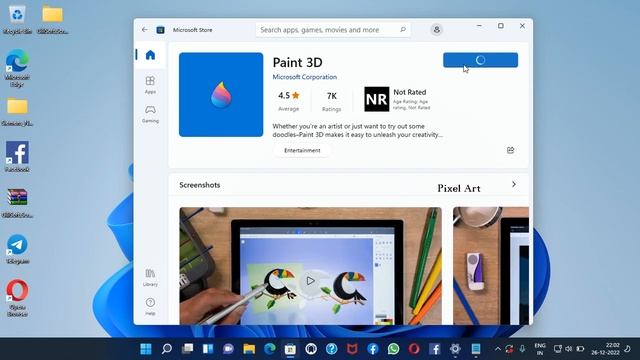Screen dimensions: 640x360
Task: Open the Library in Store sidebar
Action: 150,278
